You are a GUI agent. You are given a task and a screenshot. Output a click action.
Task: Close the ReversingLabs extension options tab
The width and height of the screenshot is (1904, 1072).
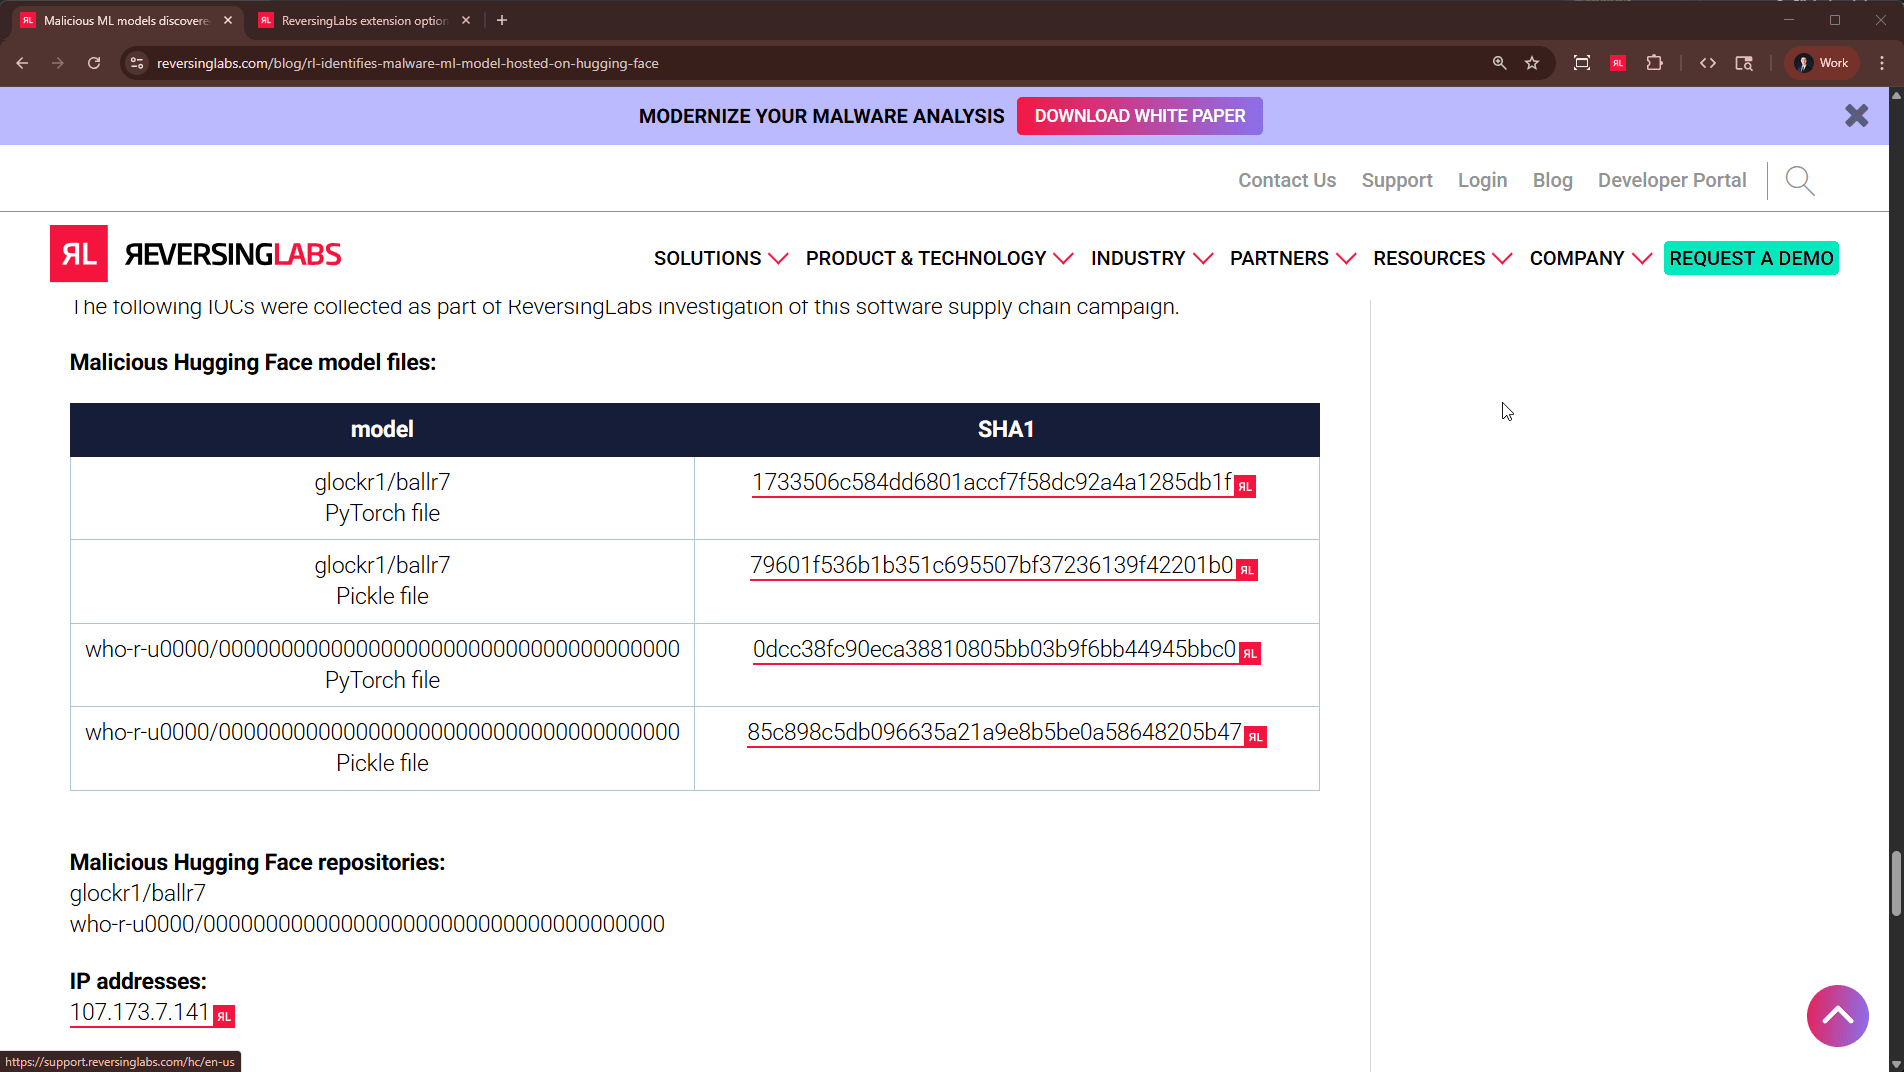point(466,20)
